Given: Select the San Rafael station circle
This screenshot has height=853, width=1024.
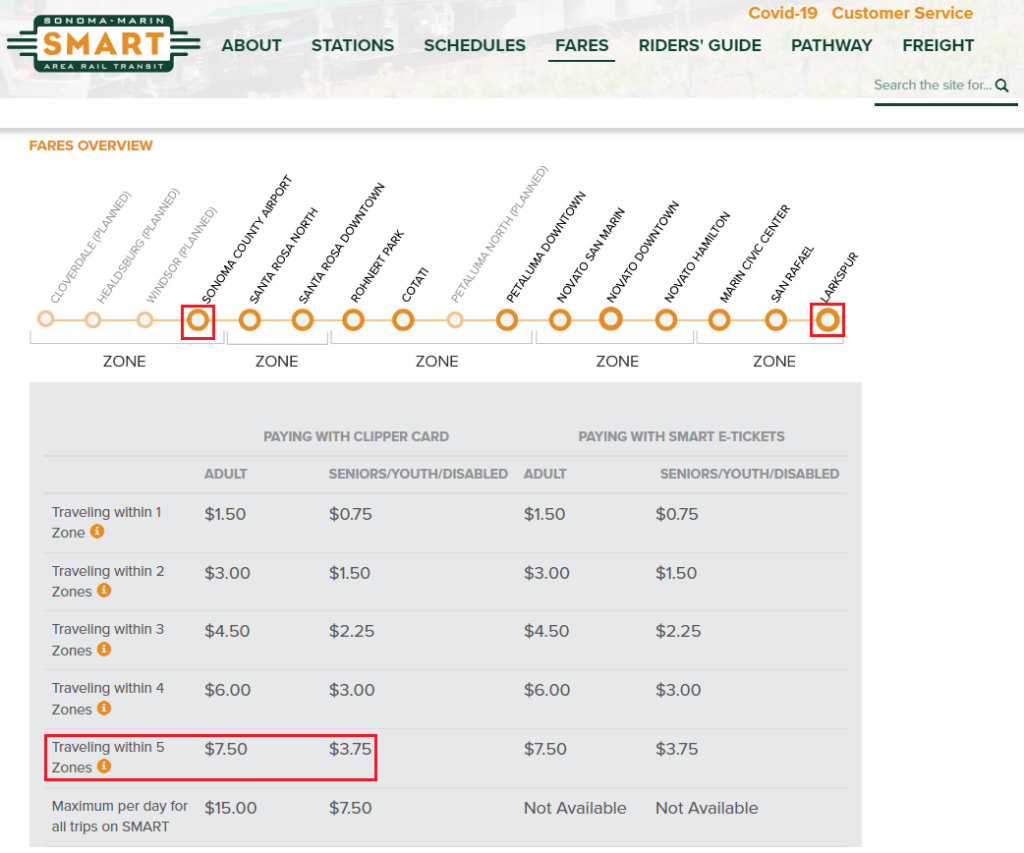Looking at the screenshot, I should coord(776,320).
